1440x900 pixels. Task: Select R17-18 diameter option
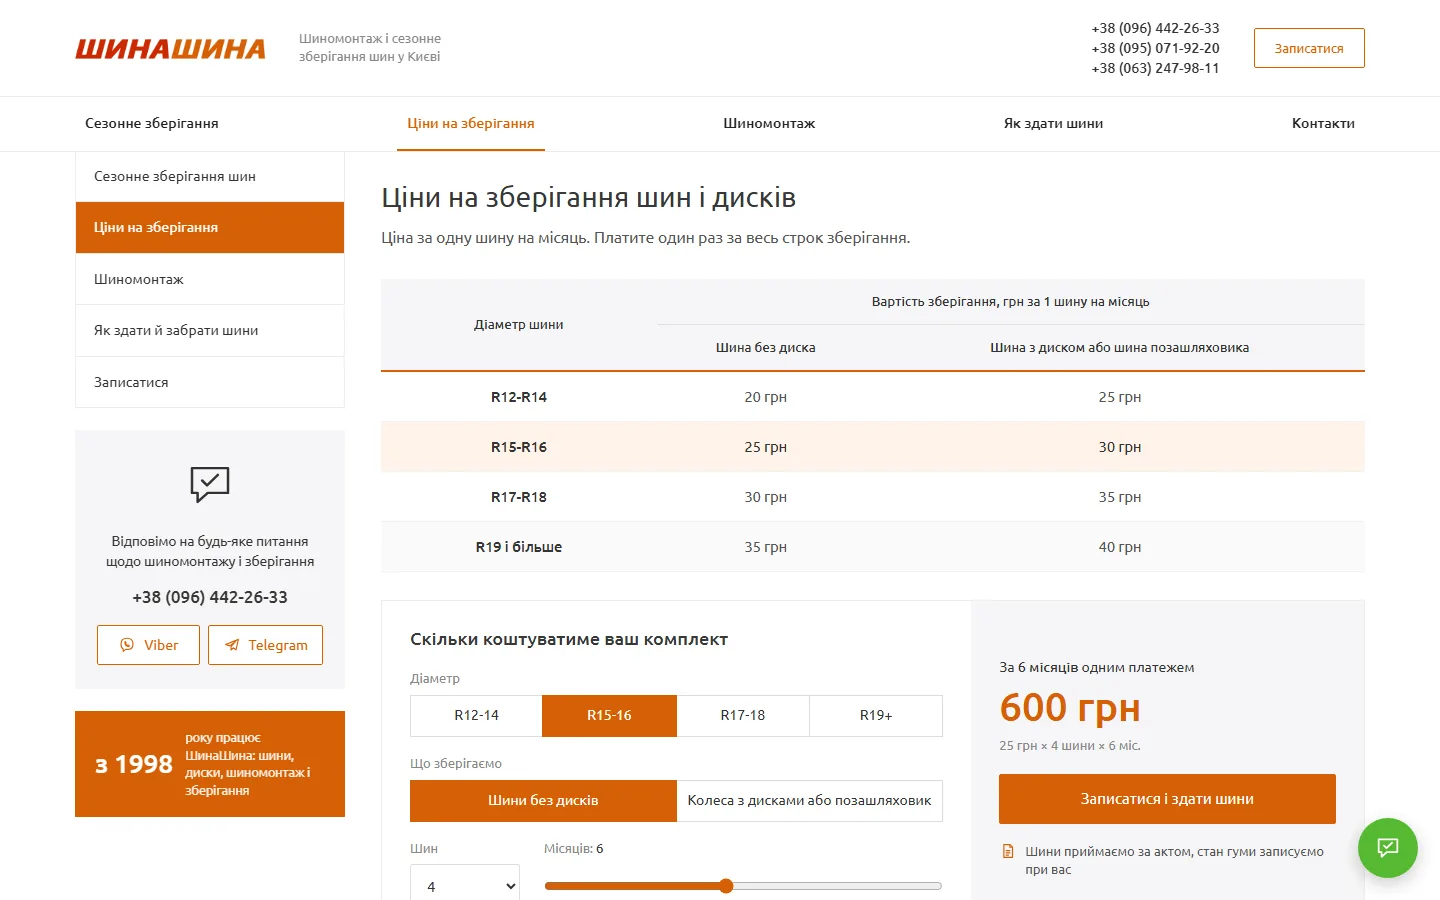pos(743,716)
